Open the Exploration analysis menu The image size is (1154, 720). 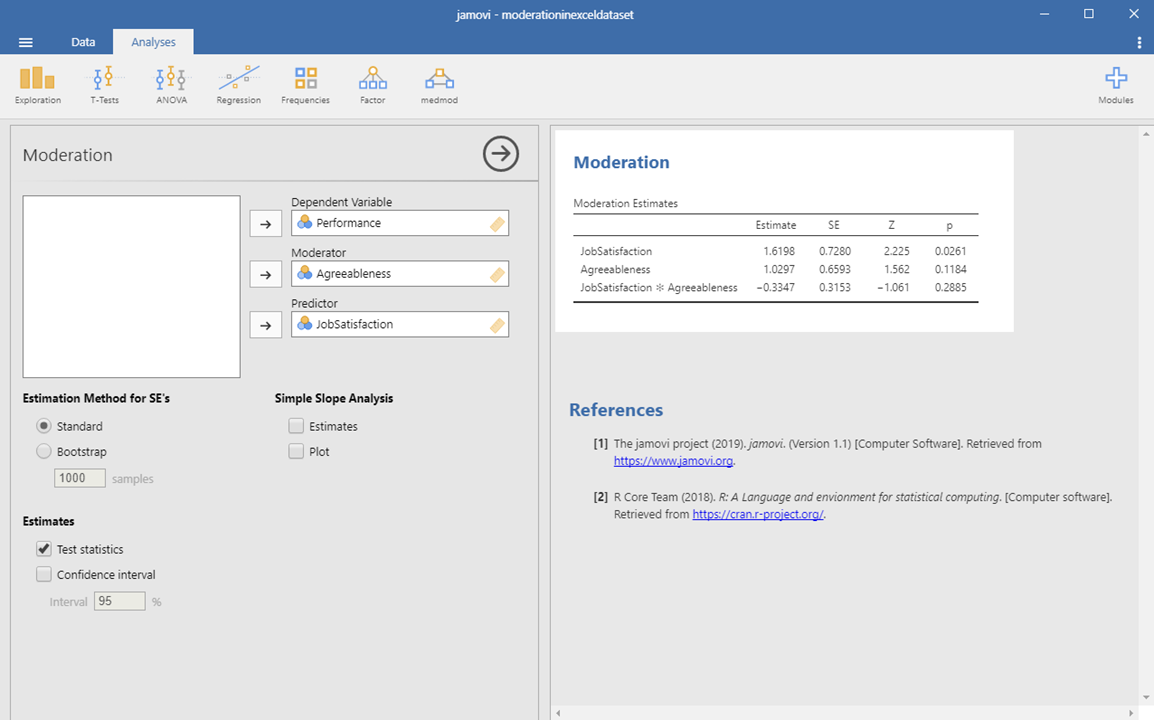click(38, 84)
